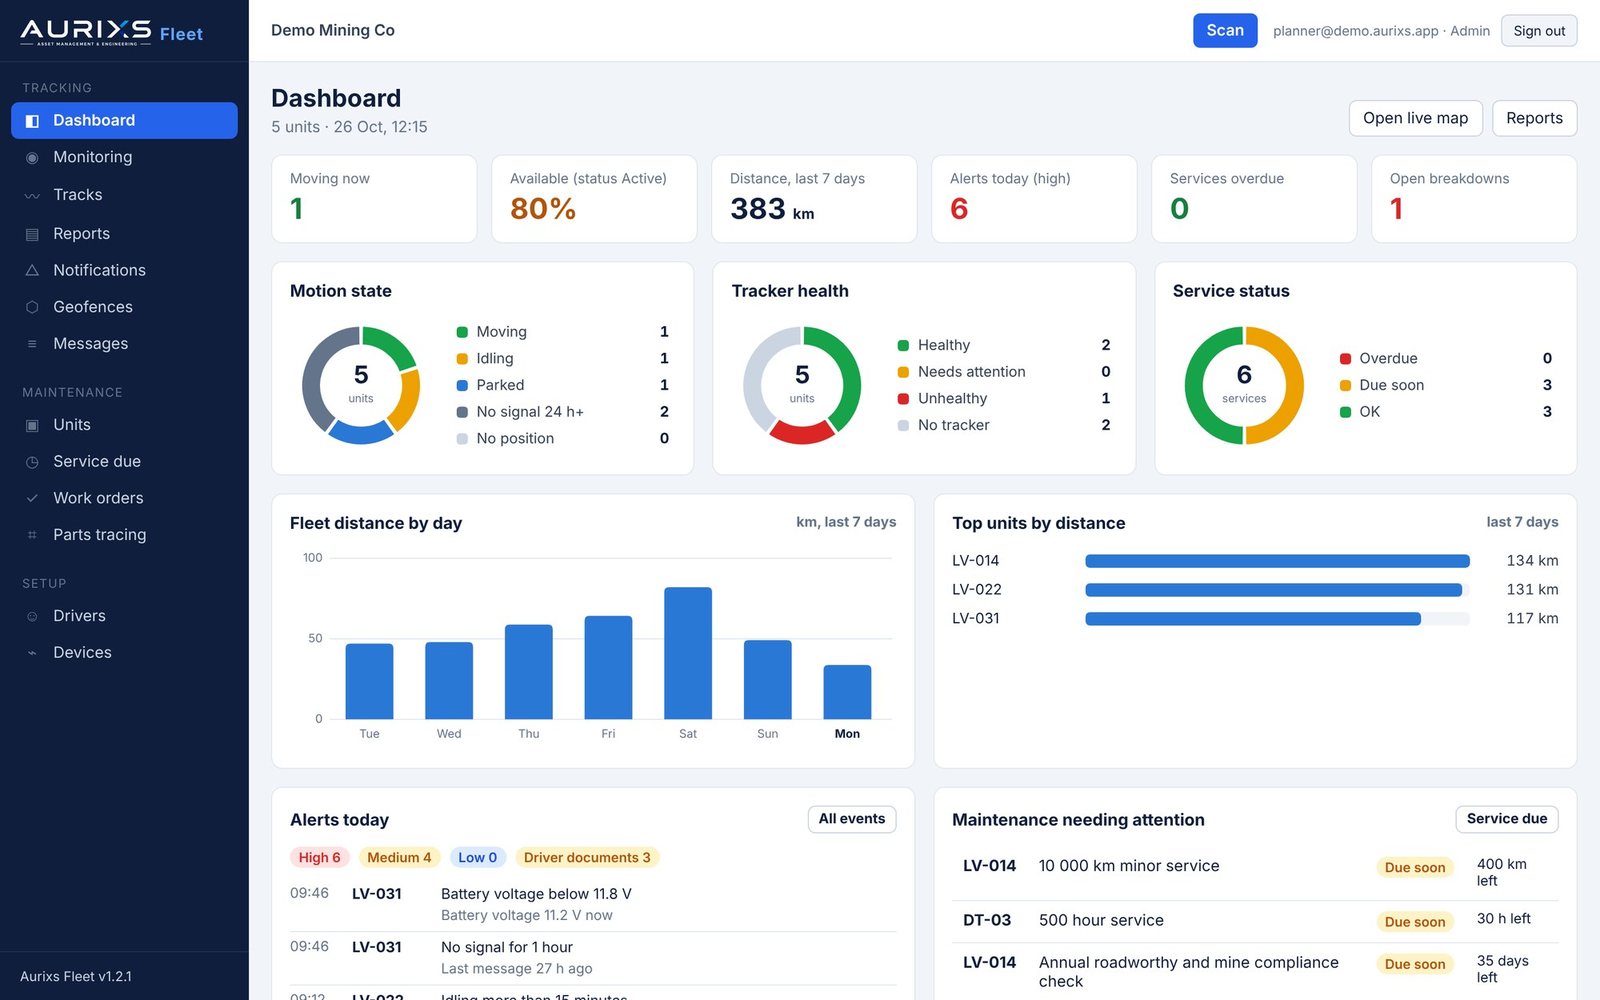Select Devices in Setup section
The image size is (1600, 1000).
[x=124, y=652]
